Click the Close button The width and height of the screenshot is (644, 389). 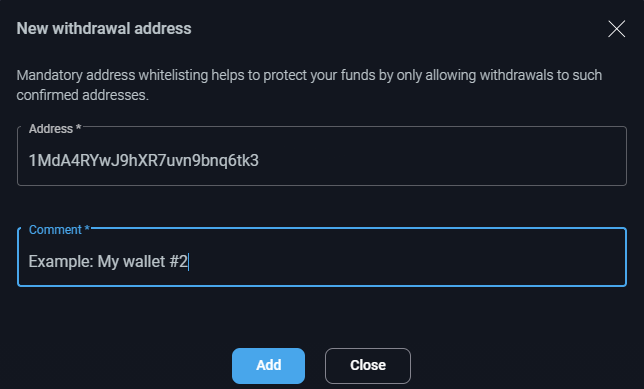[368, 366]
